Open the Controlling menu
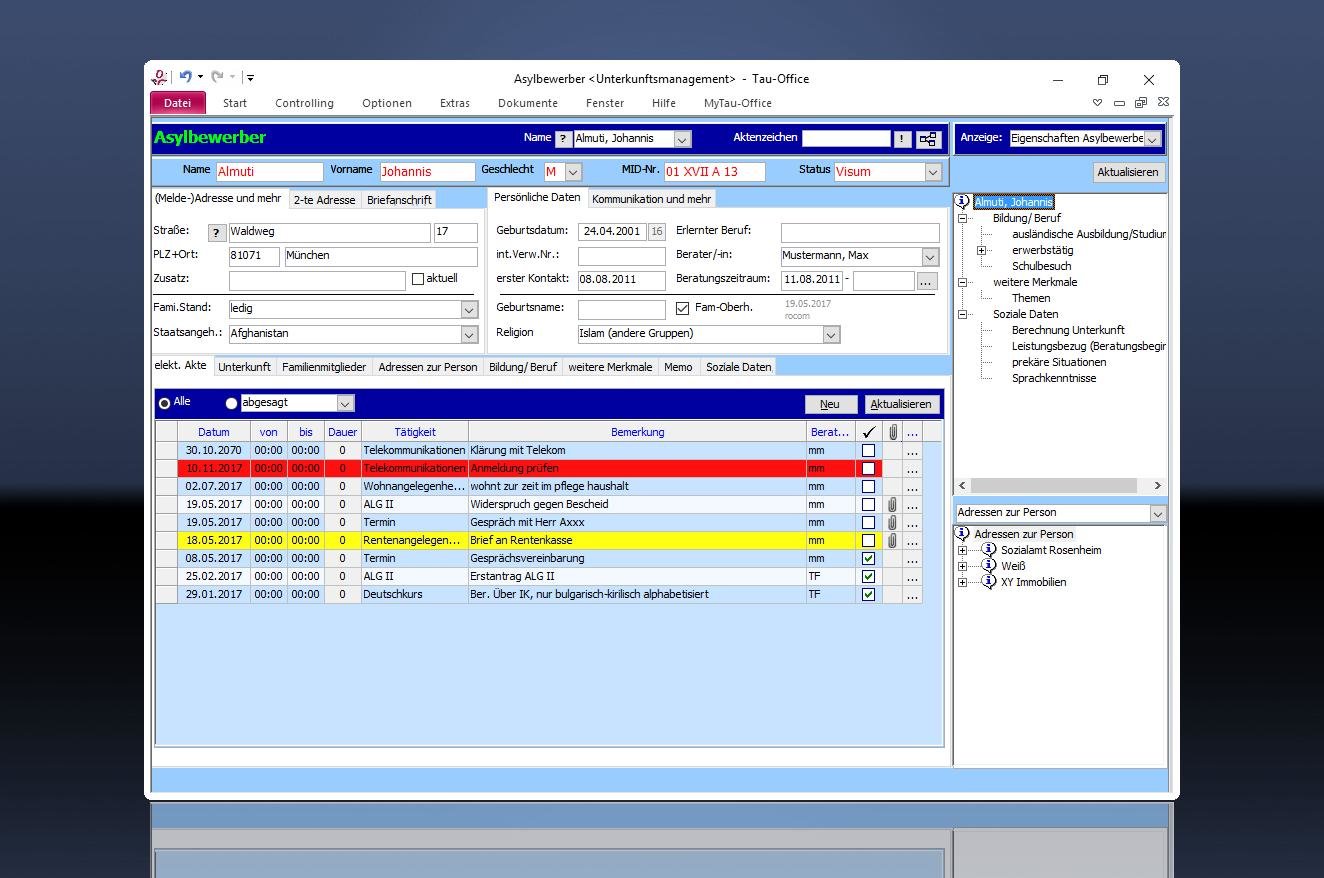The height and width of the screenshot is (878, 1324). [304, 103]
